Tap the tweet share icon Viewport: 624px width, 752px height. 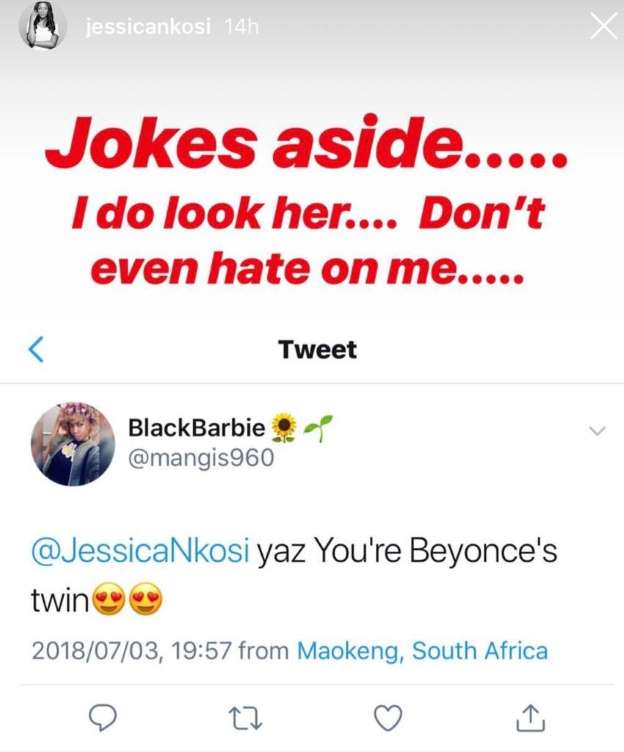point(530,715)
